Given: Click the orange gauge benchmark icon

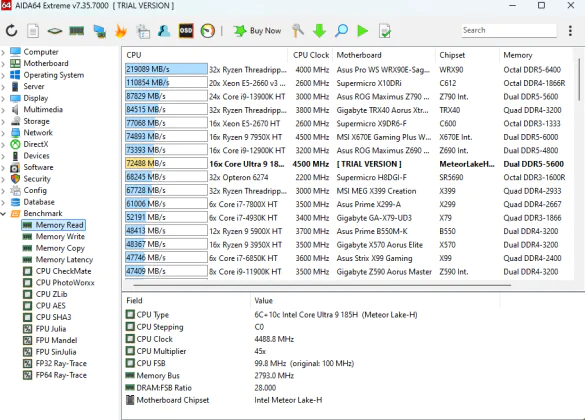Looking at the screenshot, I should pos(208,31).
